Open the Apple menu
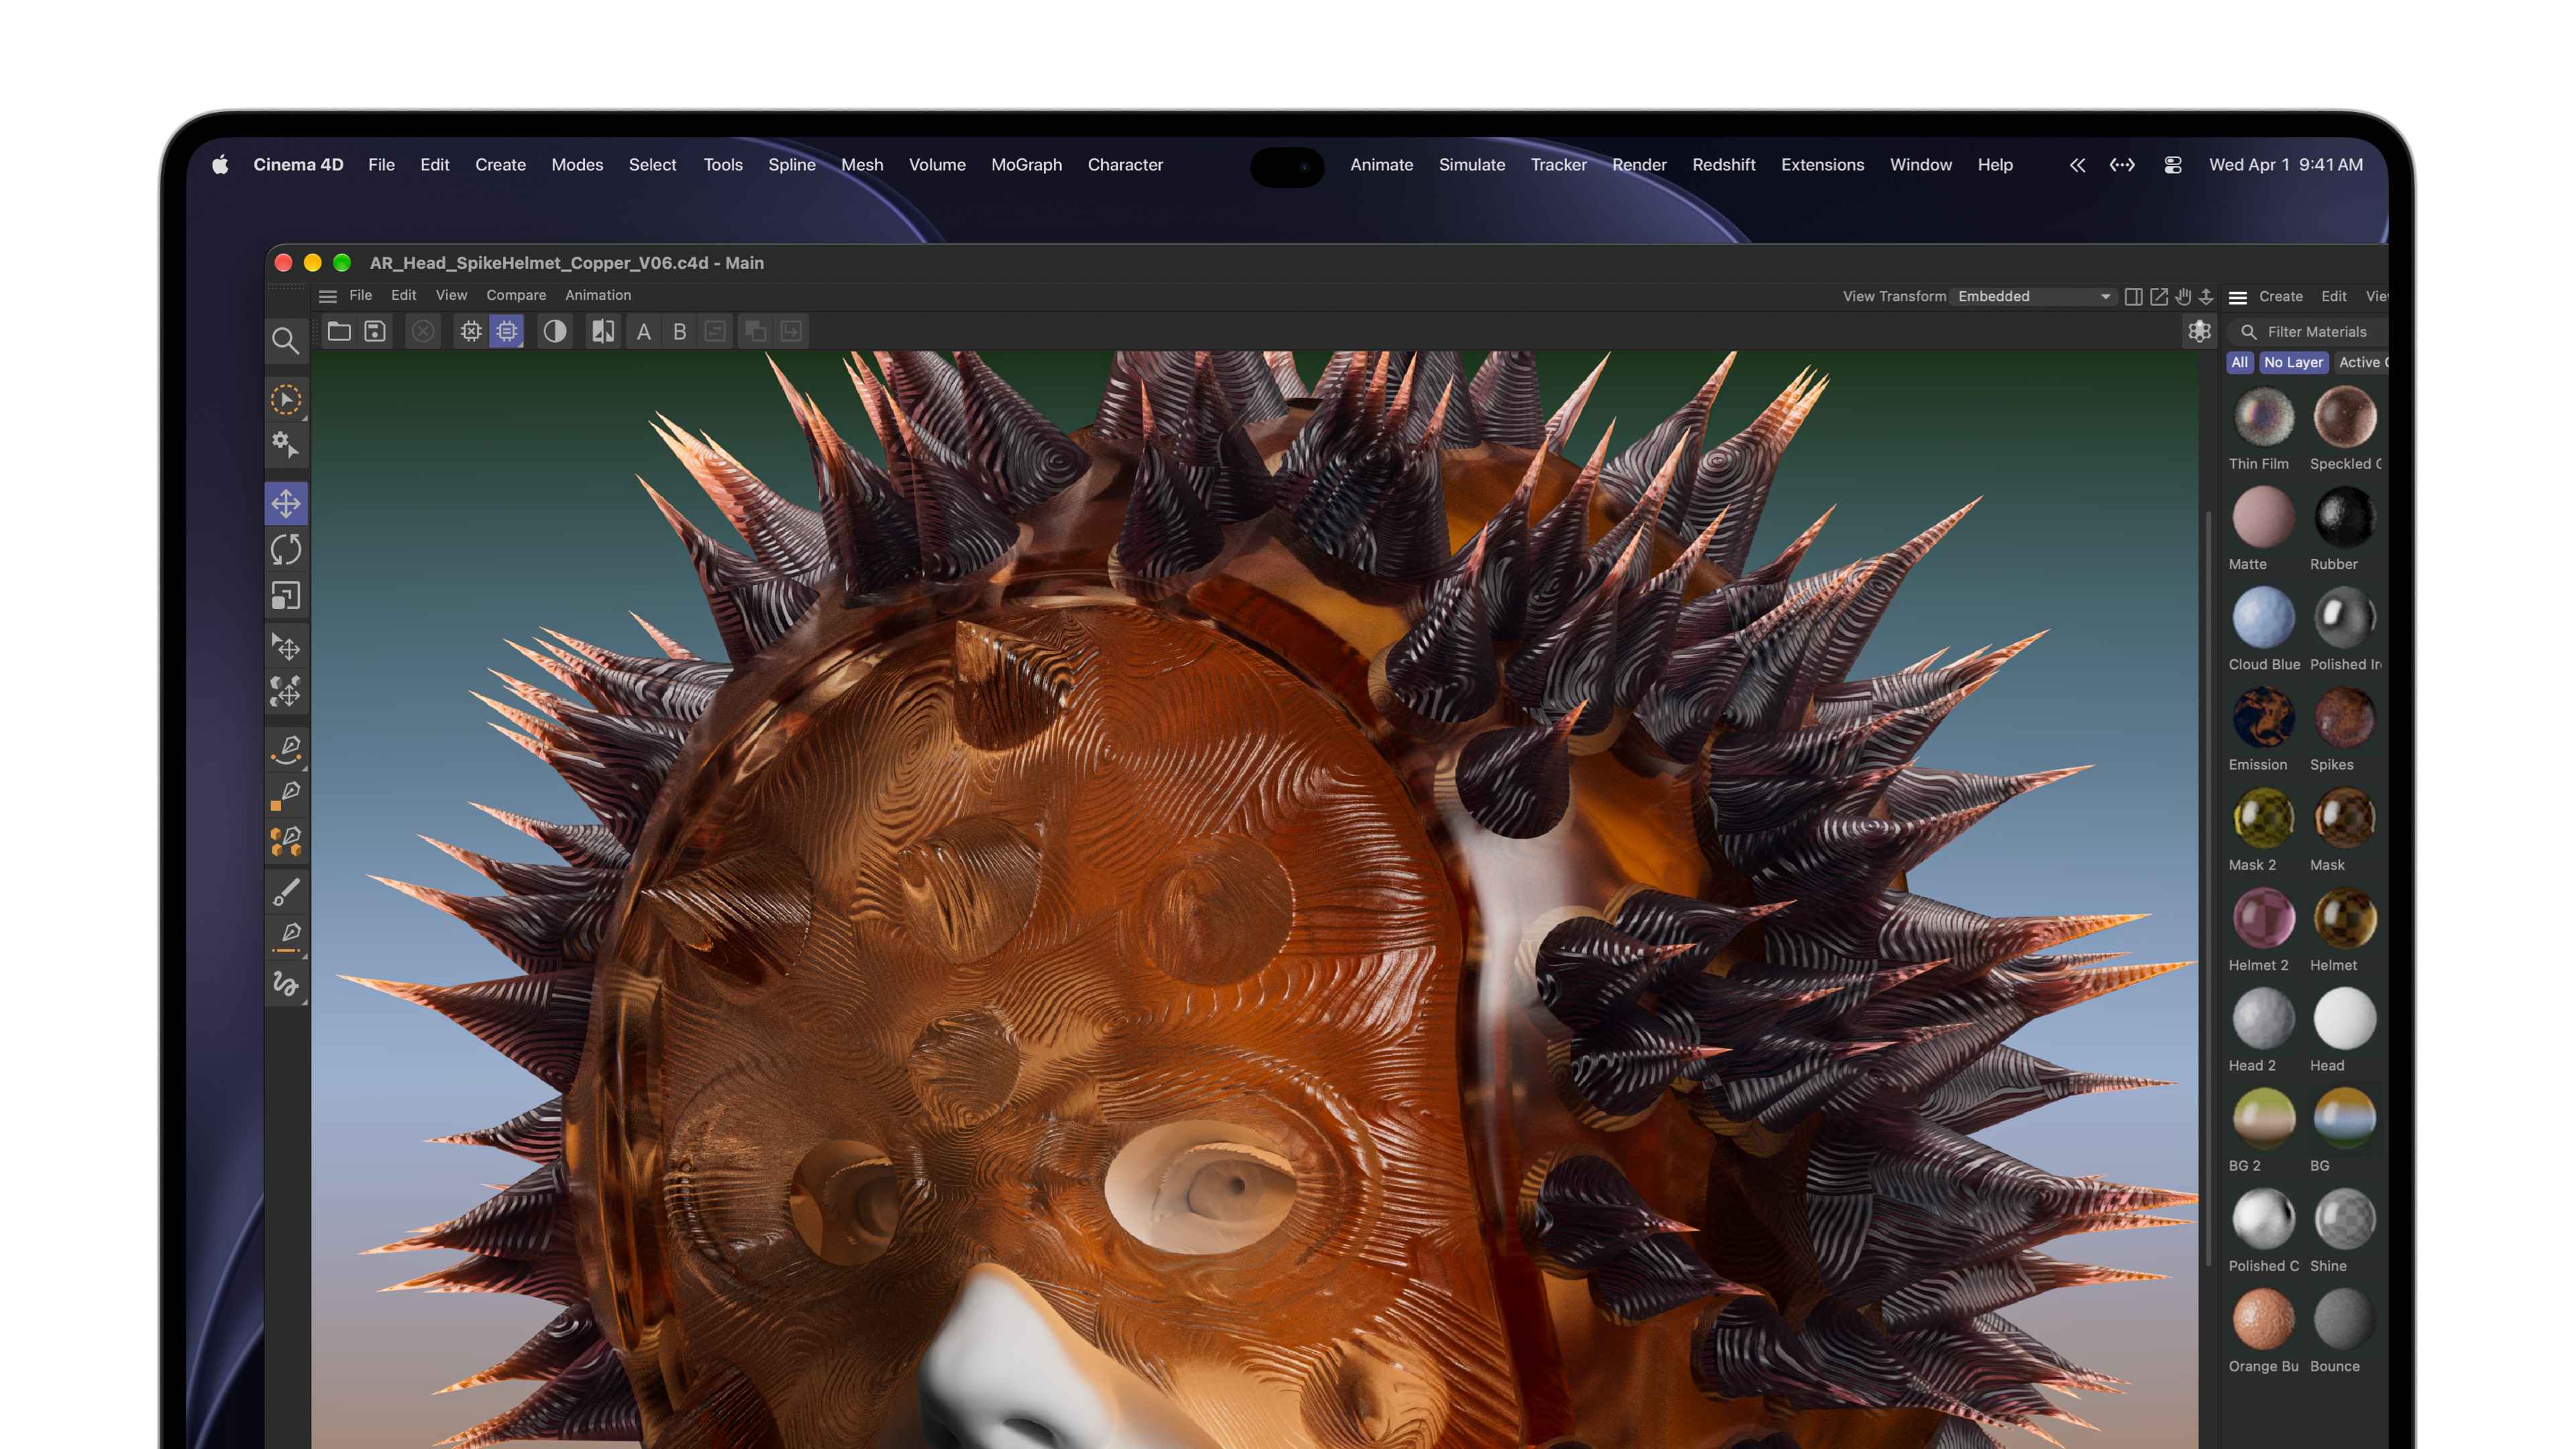Viewport: 2576px width, 1449px height. pyautogui.click(x=220, y=165)
